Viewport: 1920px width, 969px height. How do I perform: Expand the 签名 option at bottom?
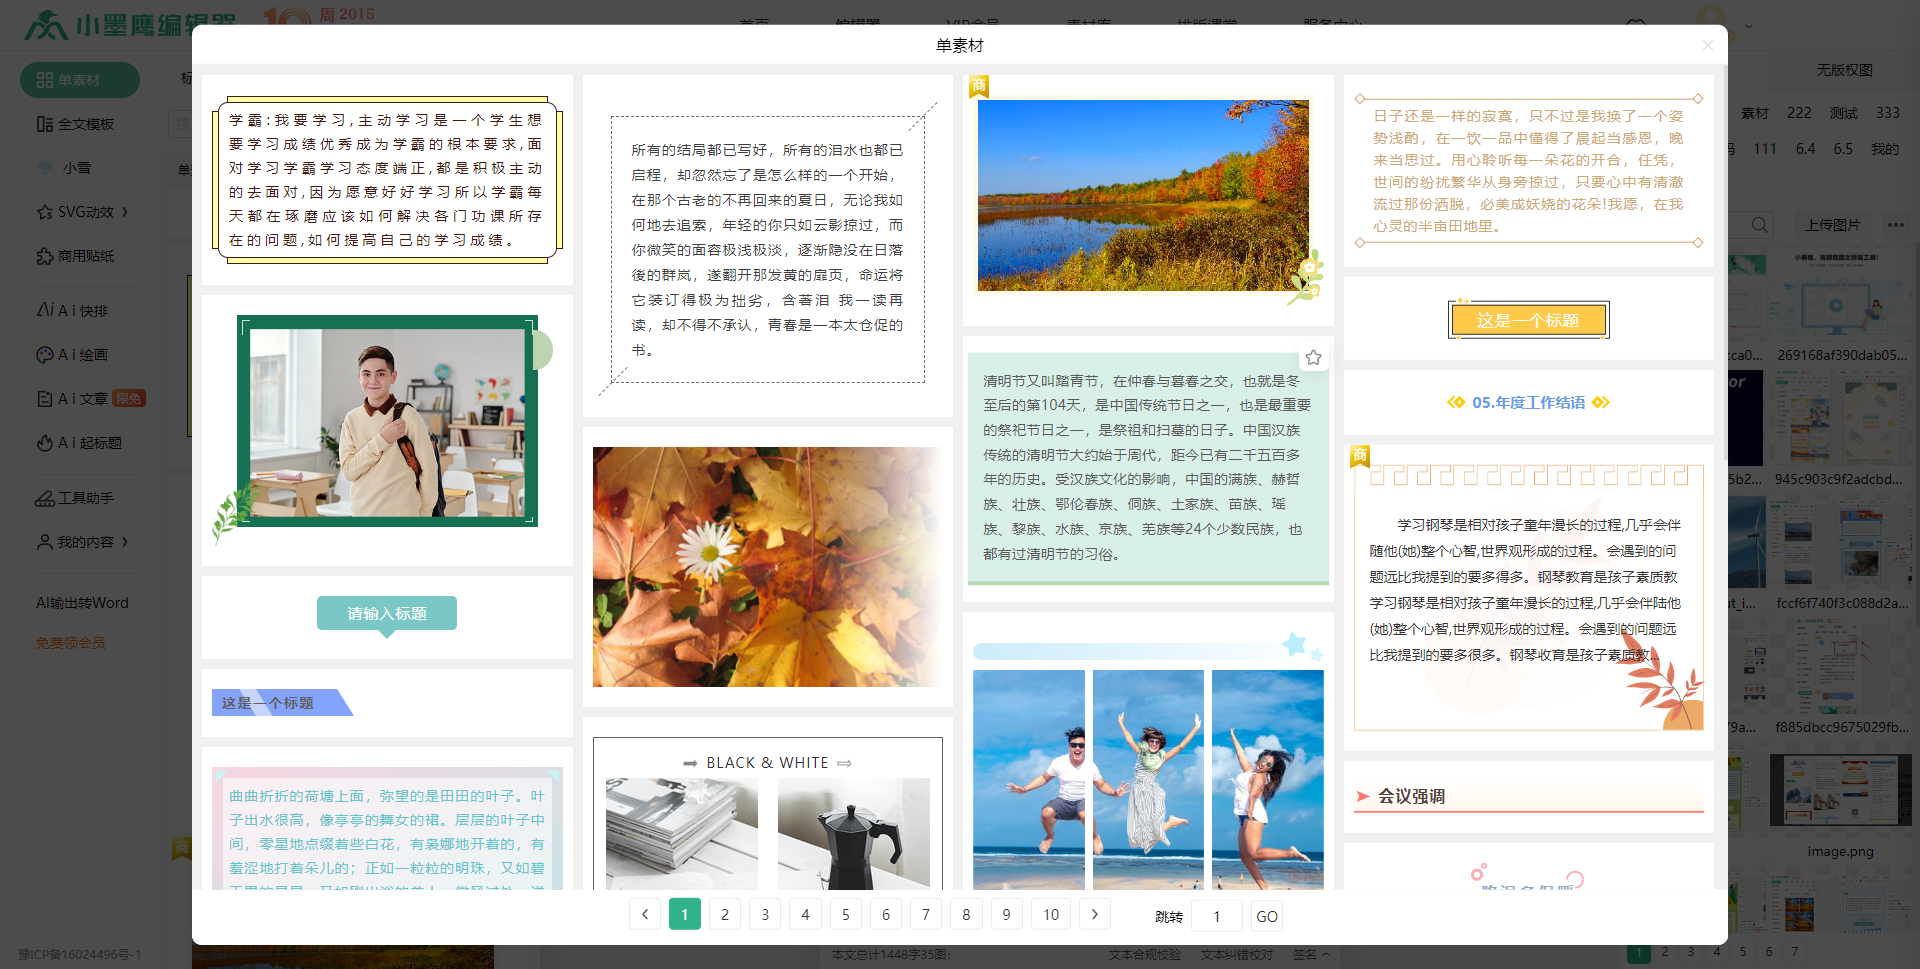[1311, 955]
